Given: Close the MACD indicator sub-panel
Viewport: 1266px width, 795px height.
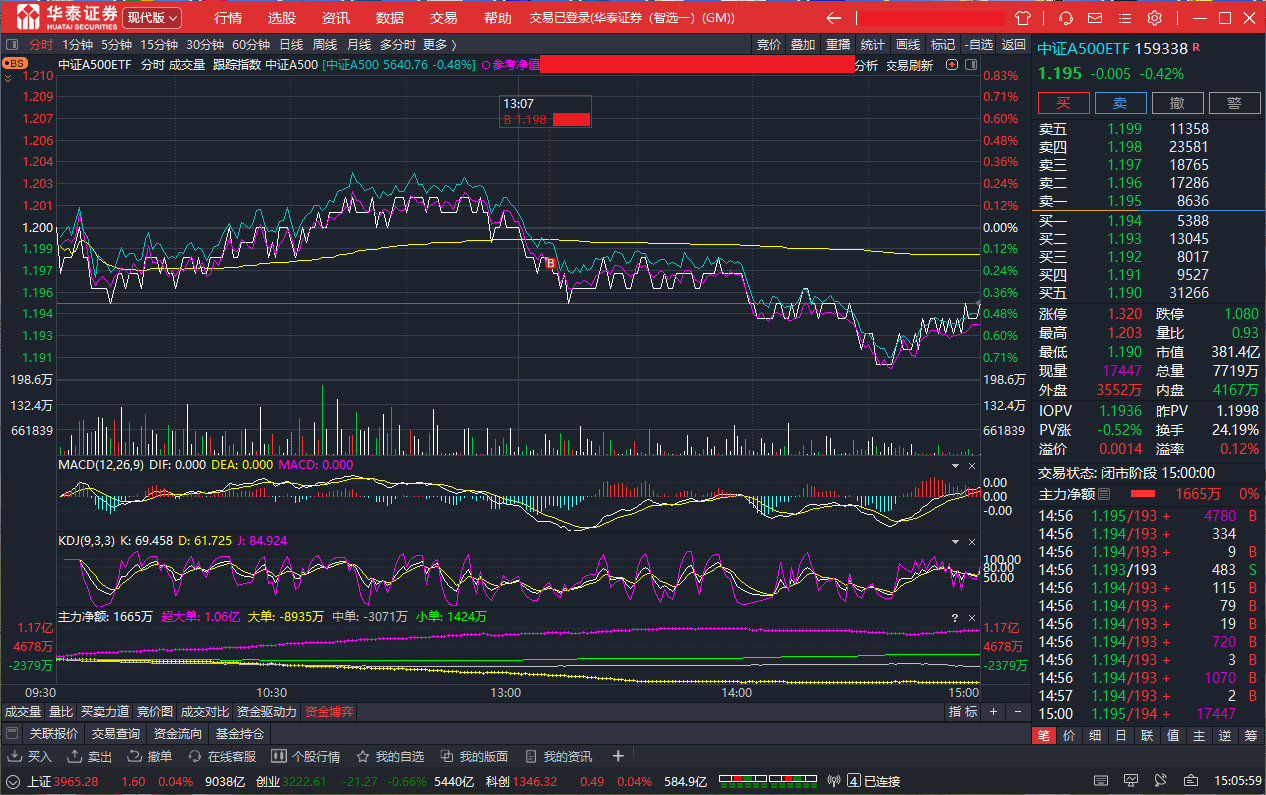Looking at the screenshot, I should point(970,465).
